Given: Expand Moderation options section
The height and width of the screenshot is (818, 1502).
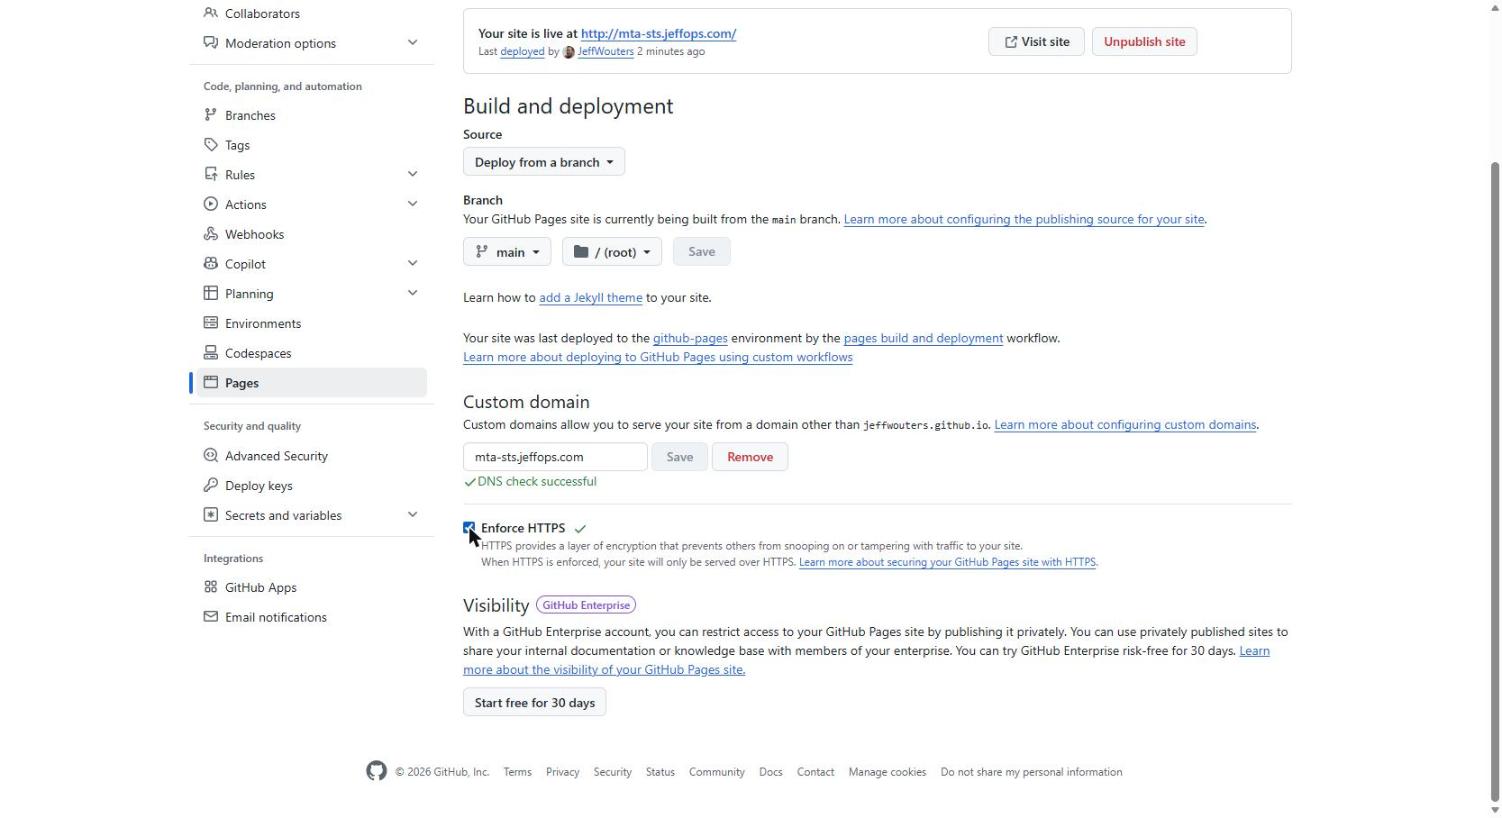Looking at the screenshot, I should [412, 43].
